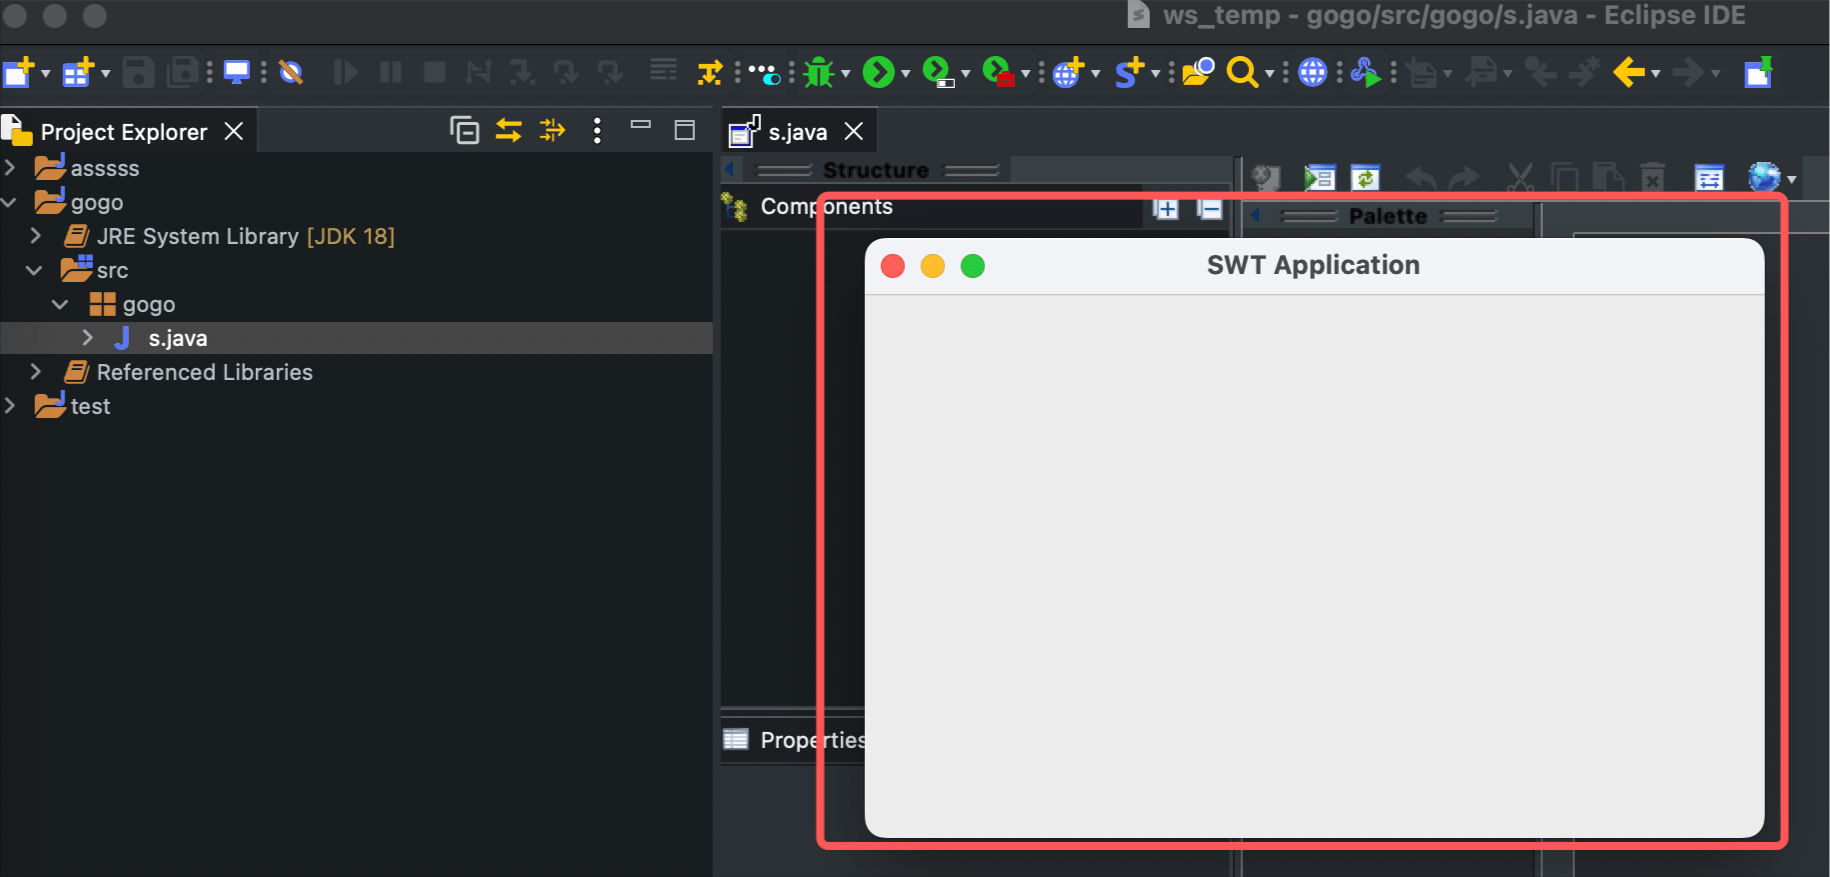Select the asssss project
Screen dimensions: 1830x877
click(x=104, y=168)
